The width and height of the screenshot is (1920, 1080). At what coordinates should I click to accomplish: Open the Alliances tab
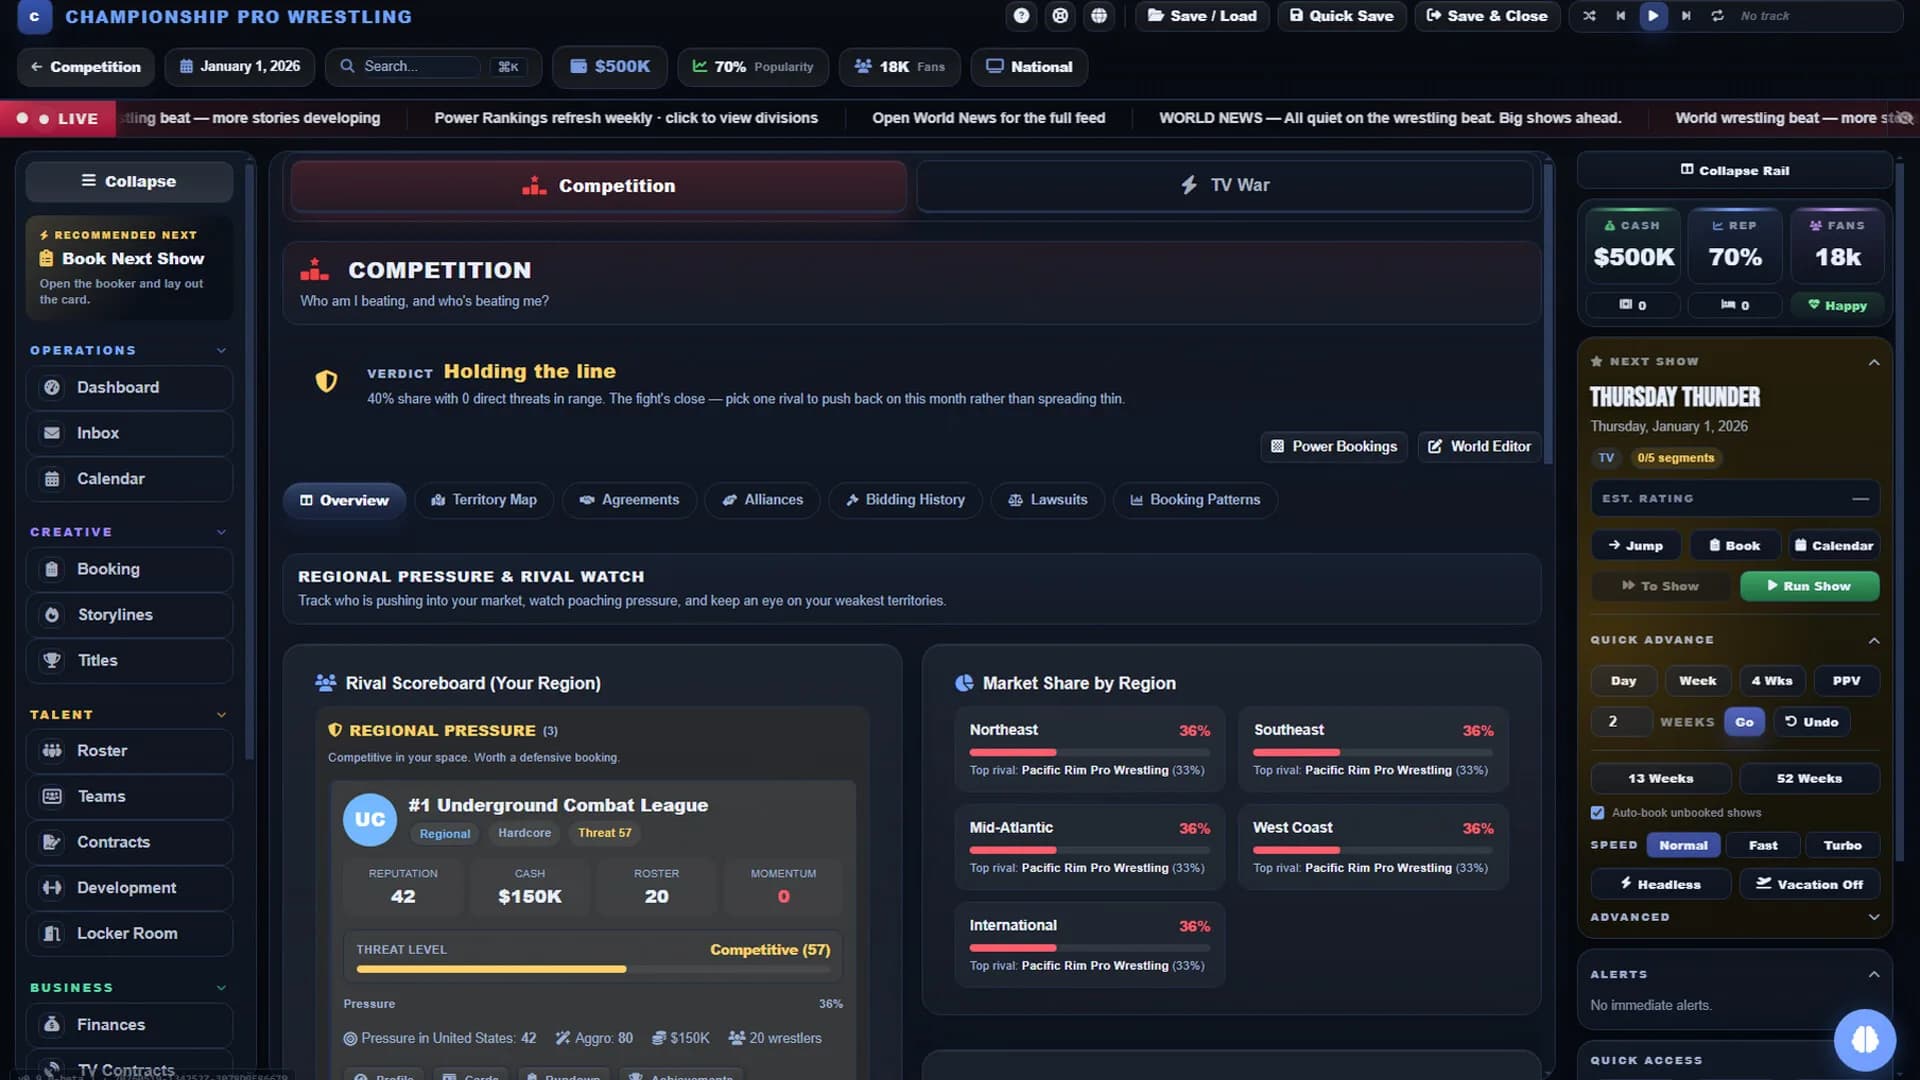[x=762, y=500]
